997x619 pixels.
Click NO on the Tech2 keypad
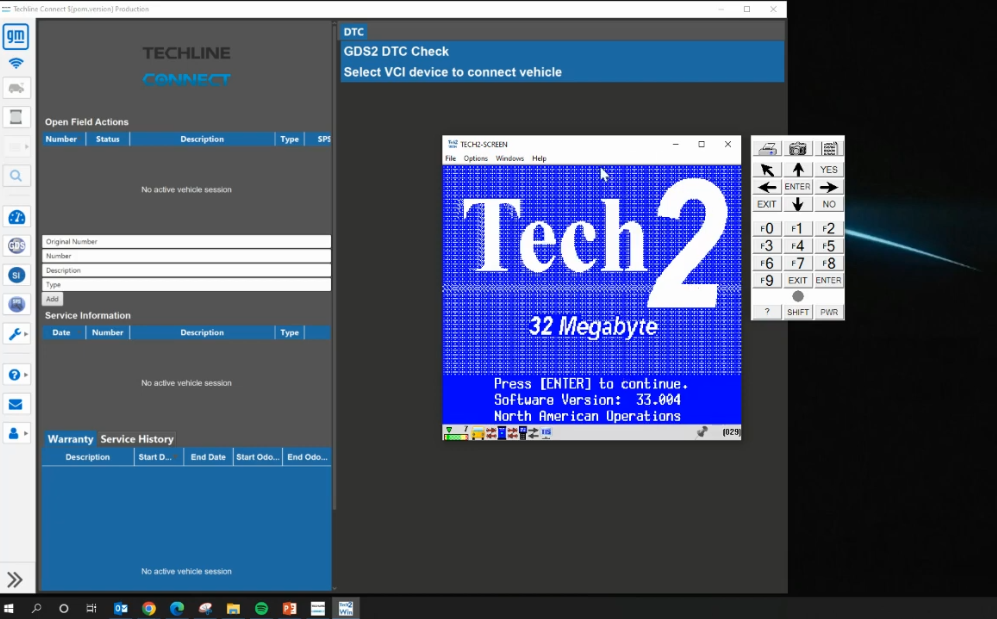point(829,204)
